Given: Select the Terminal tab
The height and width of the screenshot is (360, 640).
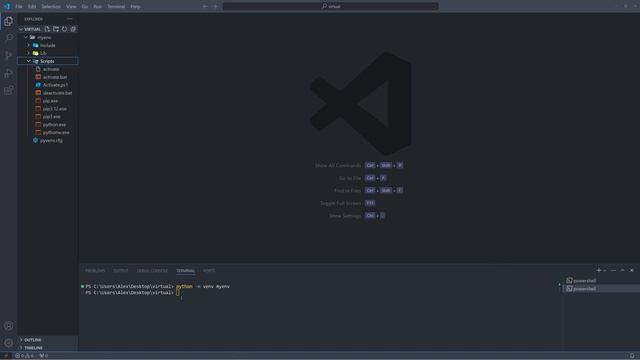Looking at the screenshot, I should (x=185, y=271).
